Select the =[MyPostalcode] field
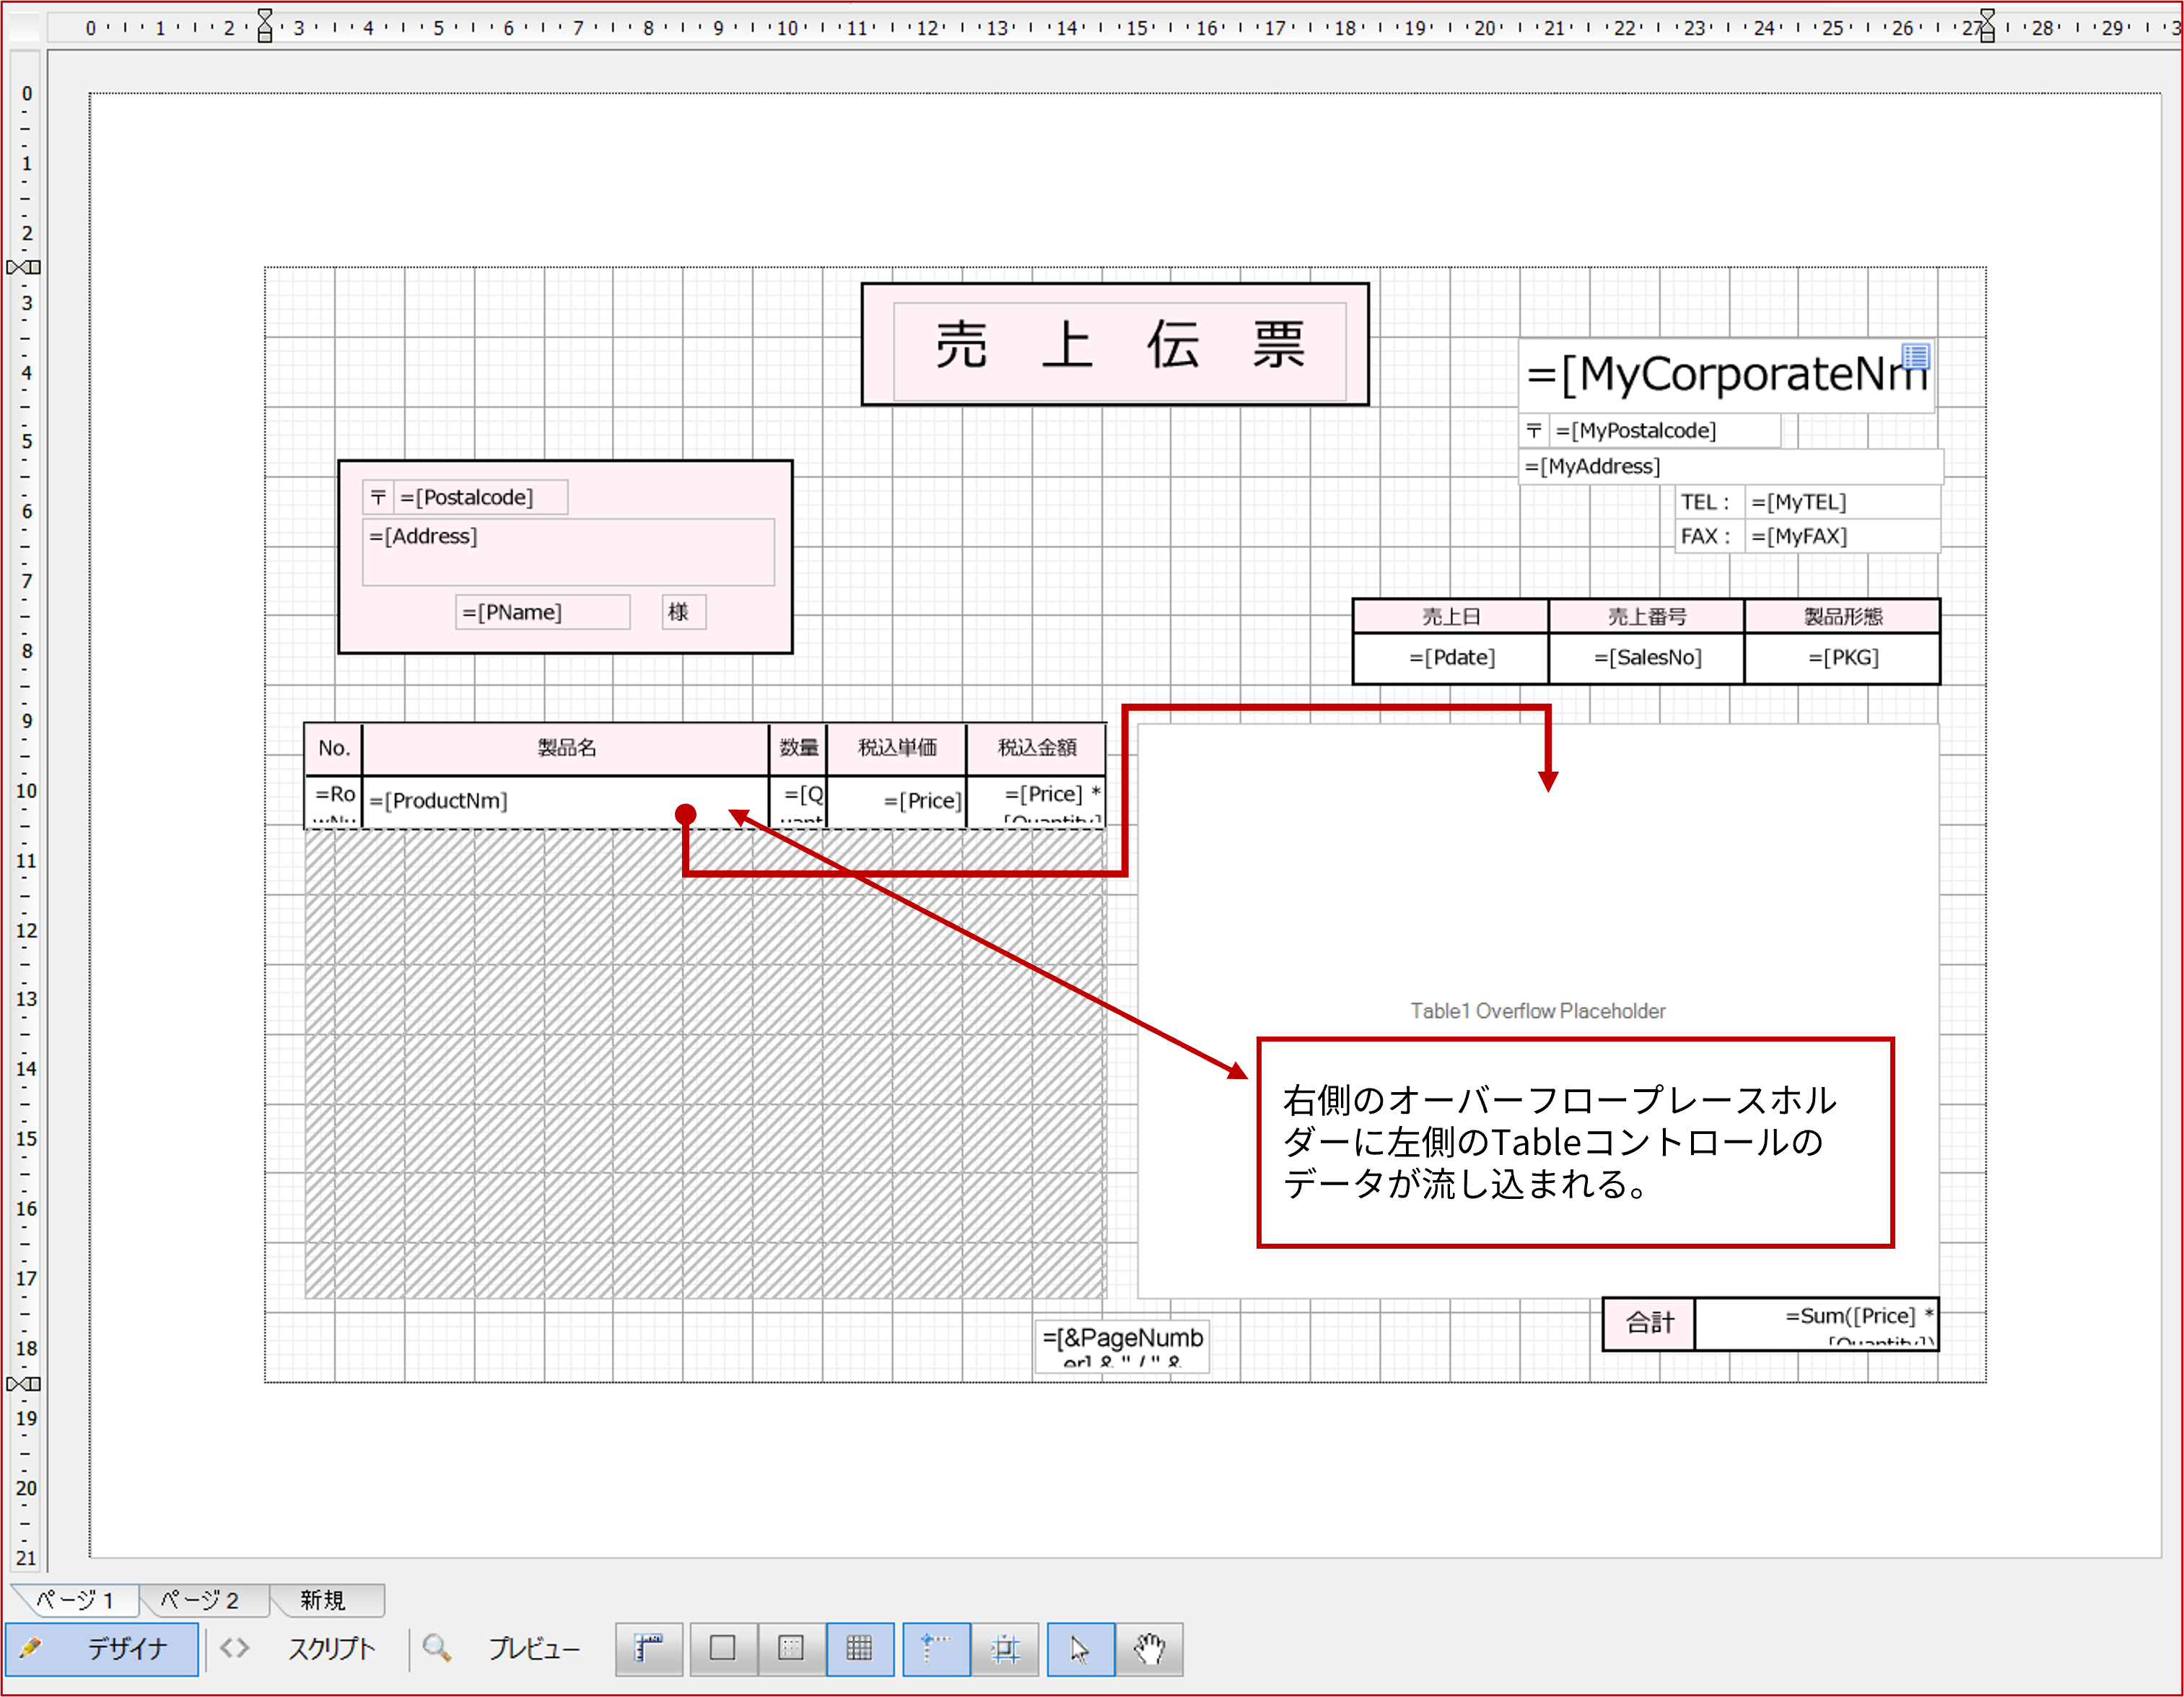The image size is (2184, 1697). click(1665, 431)
